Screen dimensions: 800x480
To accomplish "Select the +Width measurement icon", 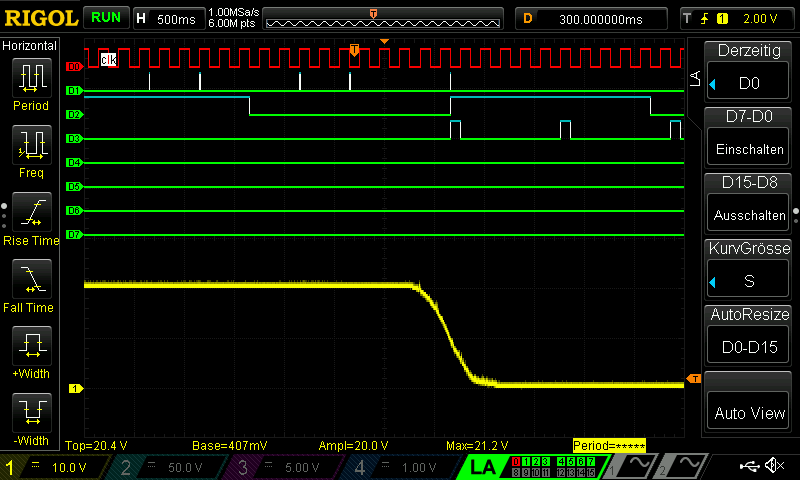I will click(x=30, y=351).
